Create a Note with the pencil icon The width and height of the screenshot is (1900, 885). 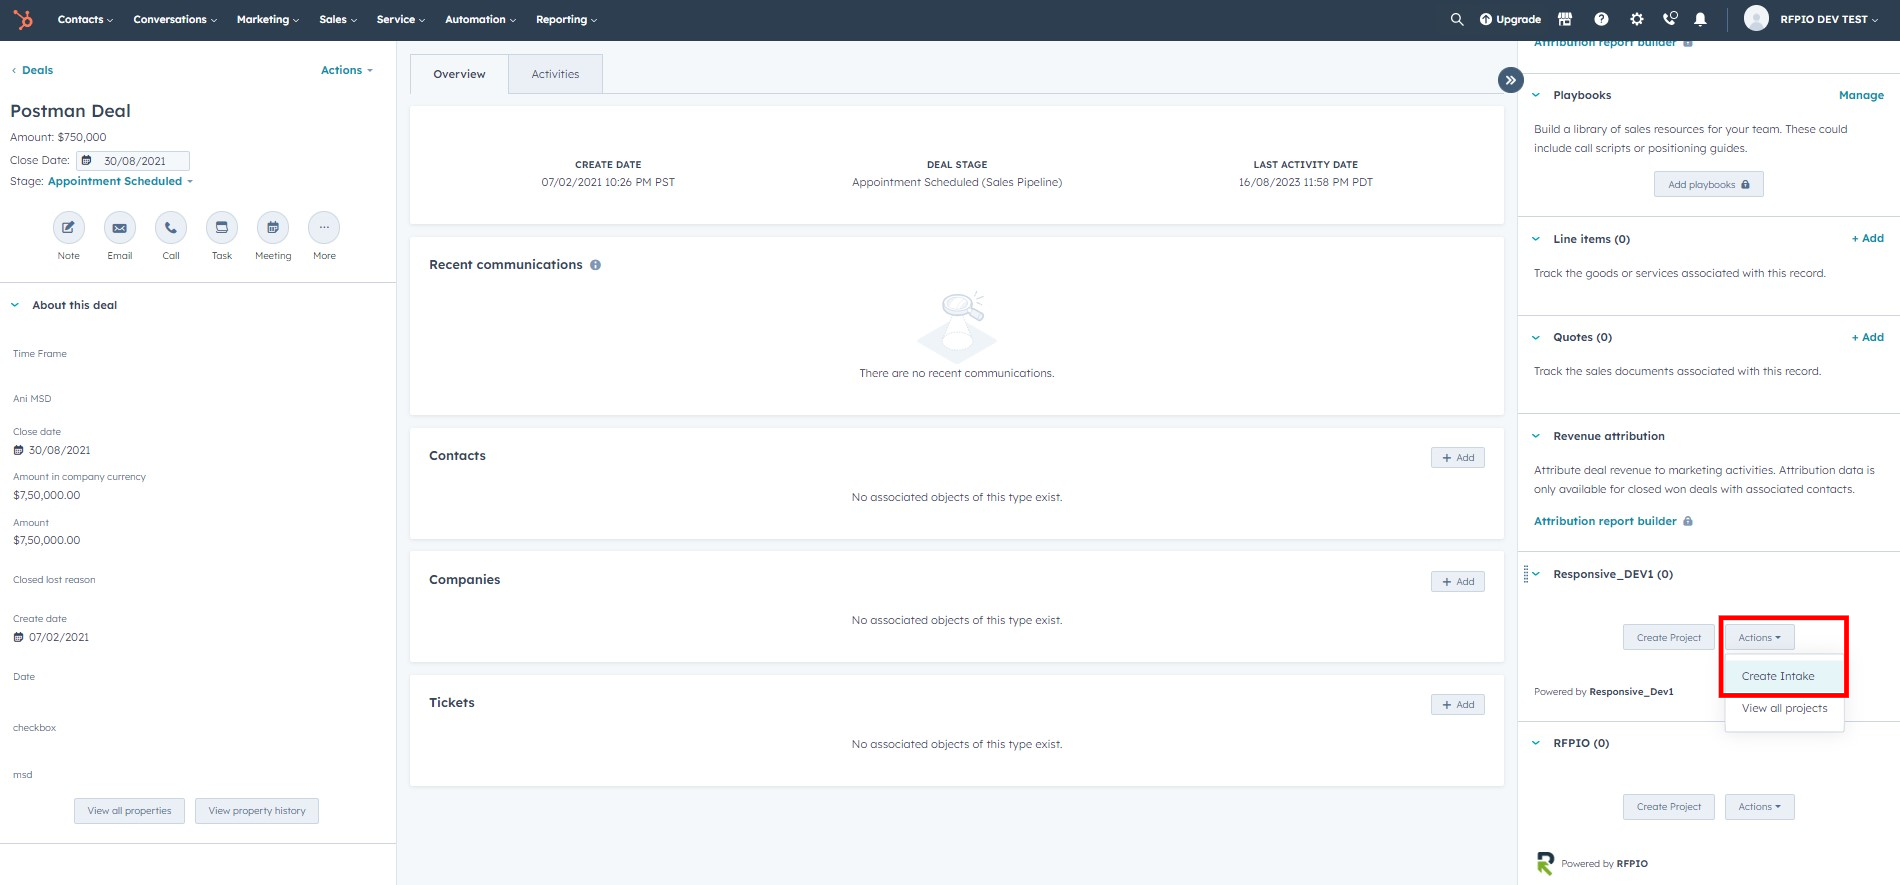click(x=68, y=228)
